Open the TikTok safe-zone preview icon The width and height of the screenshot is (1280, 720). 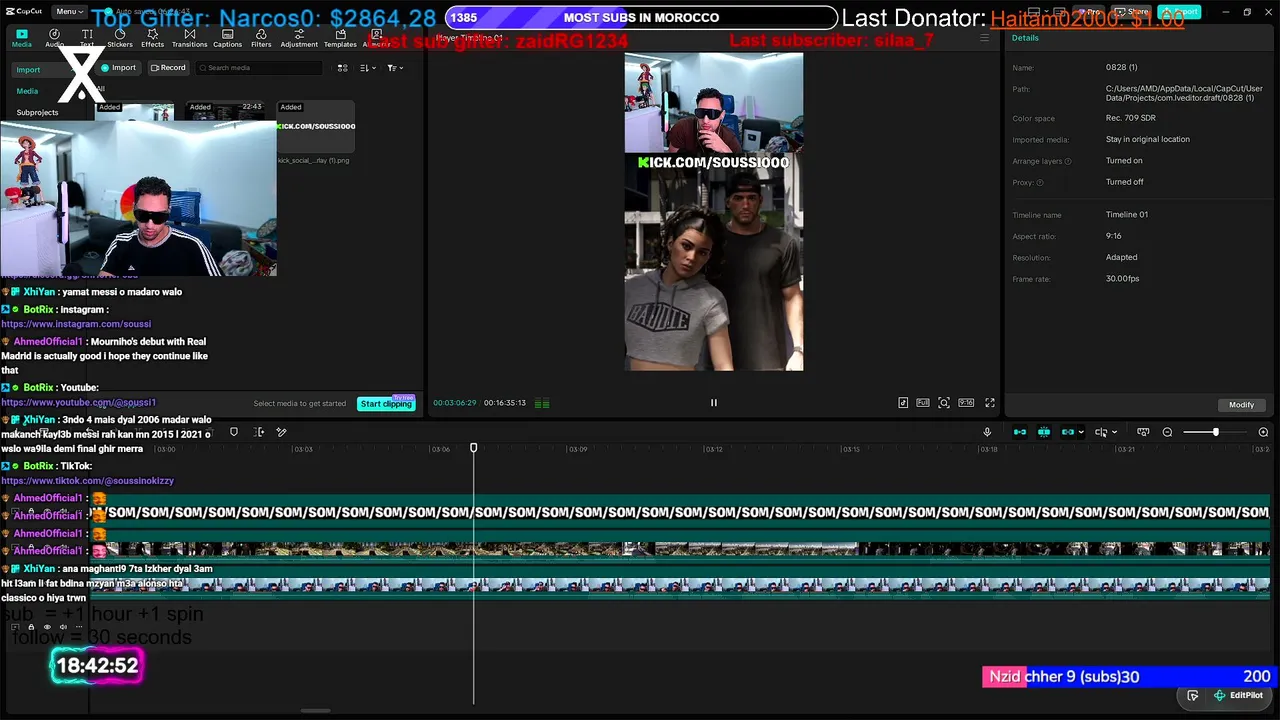(x=903, y=403)
